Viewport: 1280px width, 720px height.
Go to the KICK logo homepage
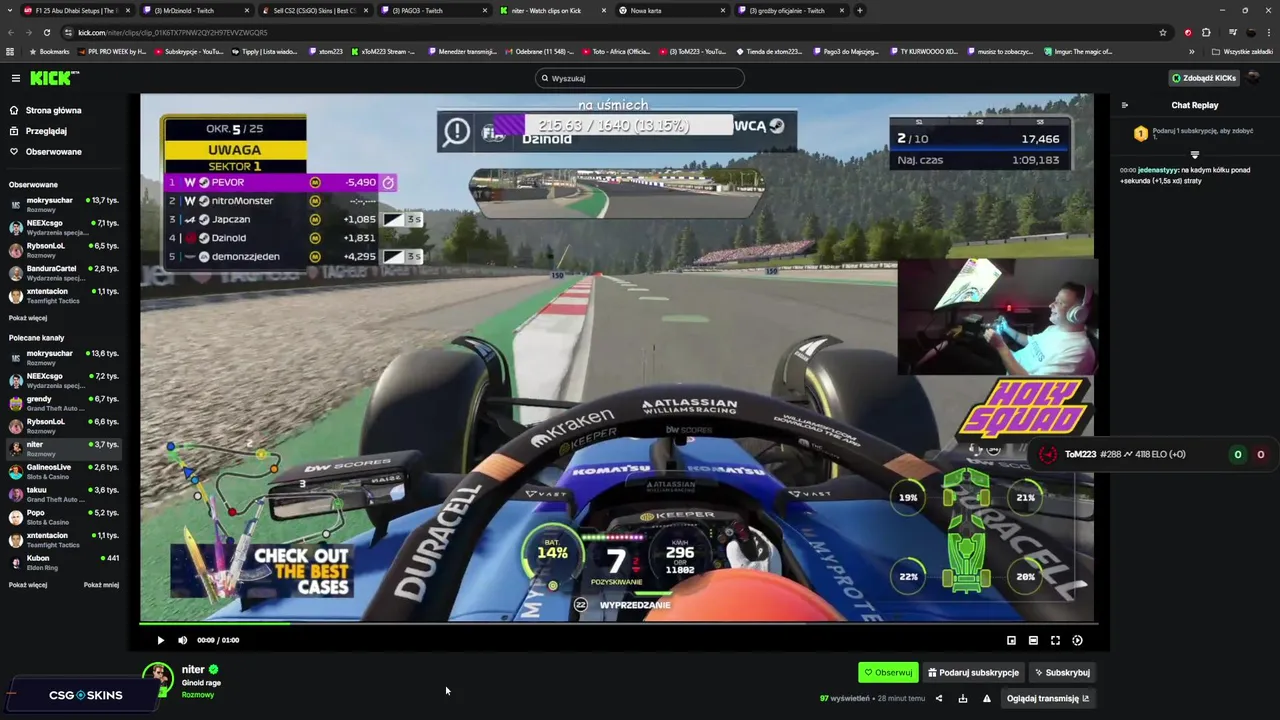tap(54, 78)
